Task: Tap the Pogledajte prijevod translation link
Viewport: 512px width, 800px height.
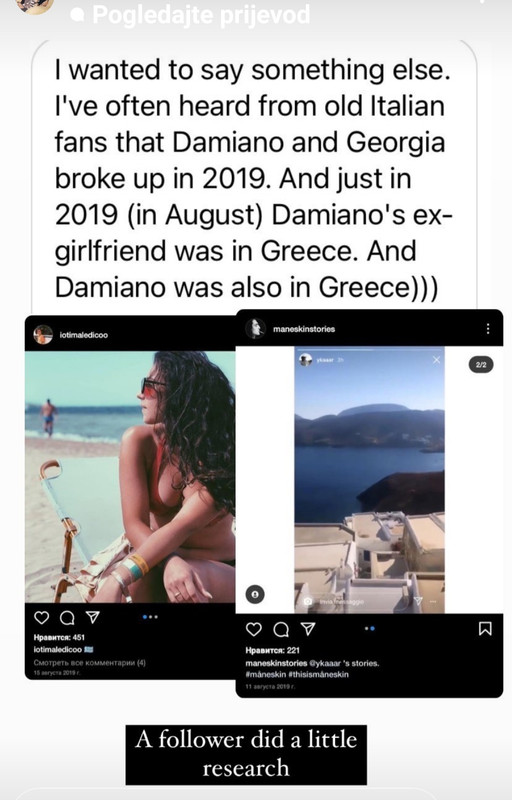Action: 201,15
